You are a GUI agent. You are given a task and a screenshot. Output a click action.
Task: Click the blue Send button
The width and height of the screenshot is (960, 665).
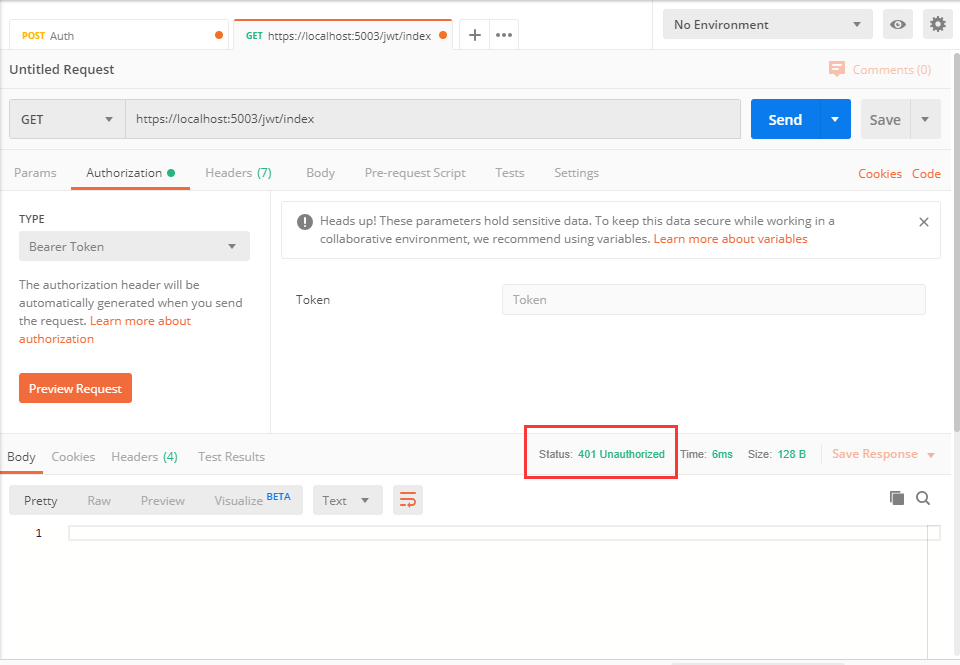click(x=785, y=119)
